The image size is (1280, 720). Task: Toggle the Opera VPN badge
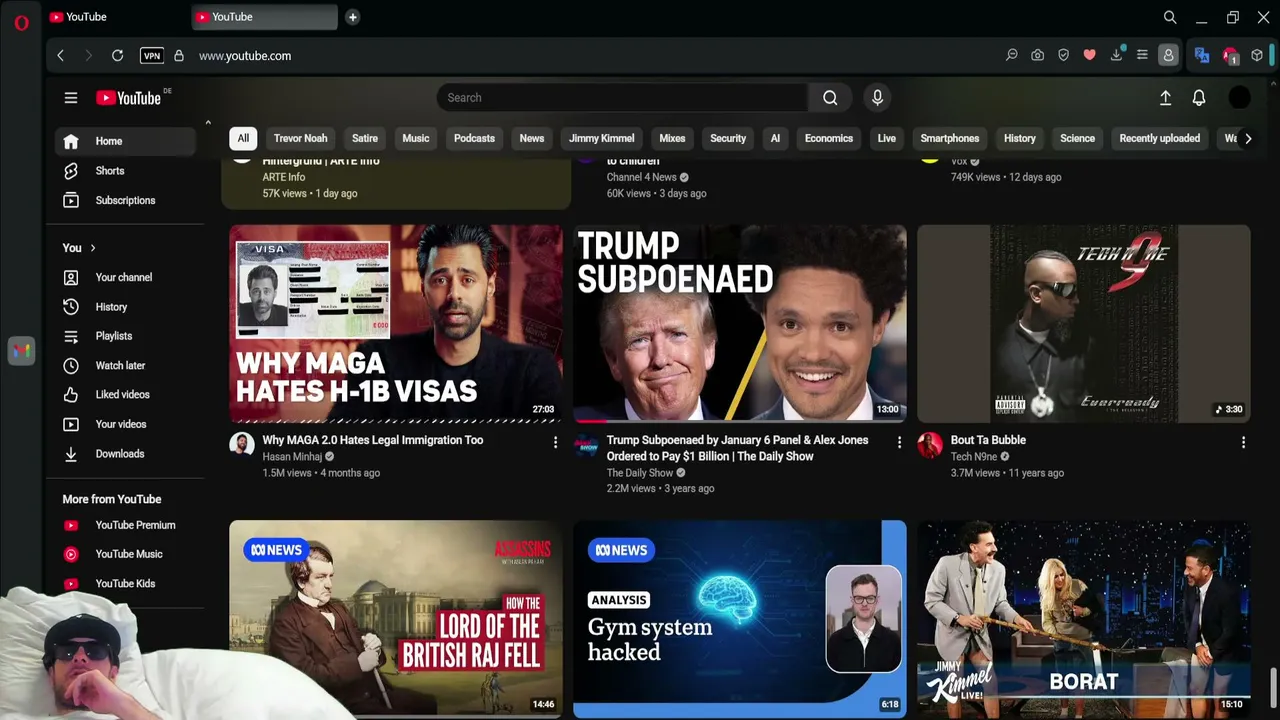click(x=152, y=56)
